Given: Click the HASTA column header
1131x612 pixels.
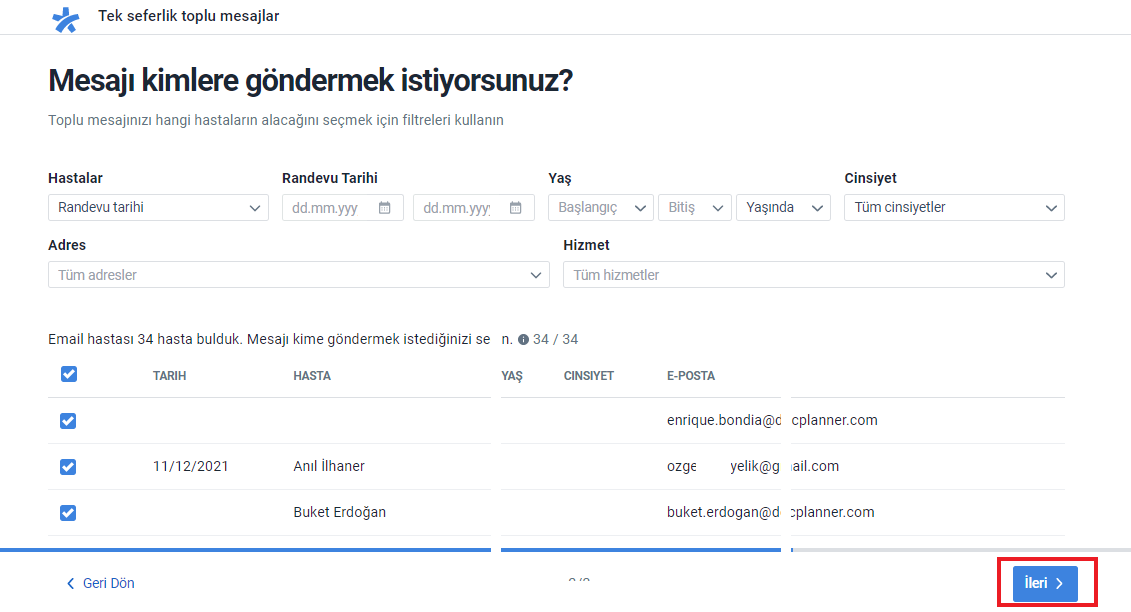Looking at the screenshot, I should (312, 376).
